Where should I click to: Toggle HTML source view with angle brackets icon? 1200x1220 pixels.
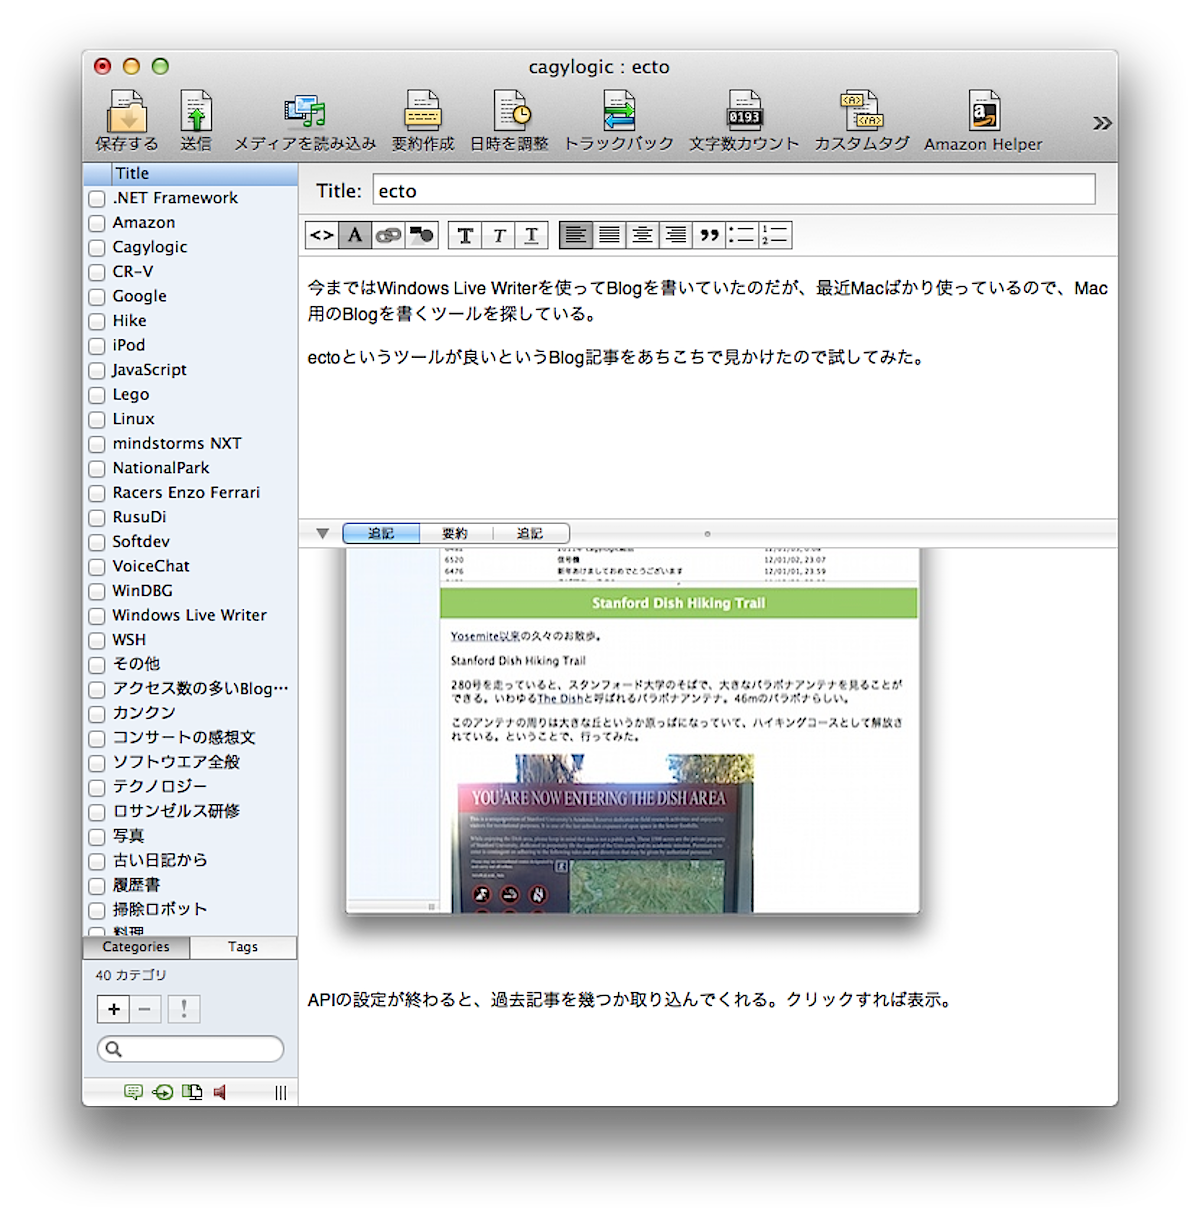(x=321, y=236)
